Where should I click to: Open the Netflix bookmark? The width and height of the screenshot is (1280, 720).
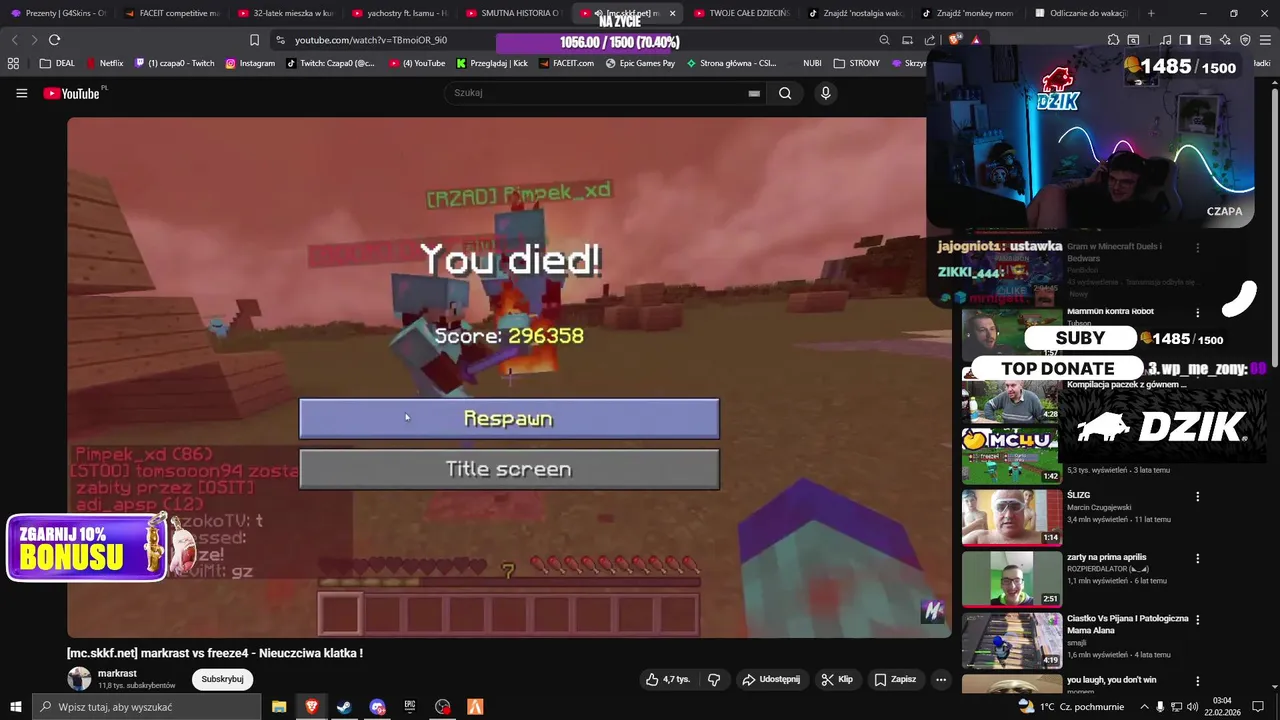105,63
